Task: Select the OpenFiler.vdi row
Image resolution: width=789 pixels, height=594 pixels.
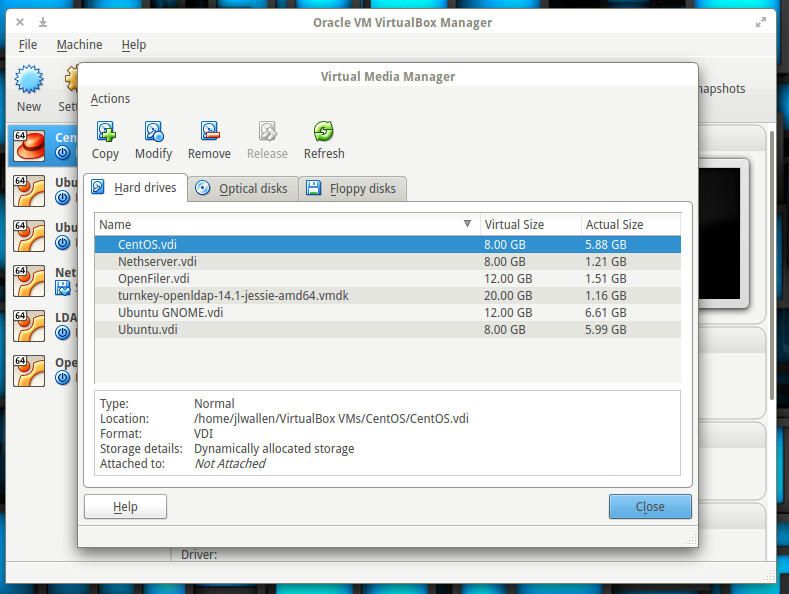Action: tap(387, 278)
